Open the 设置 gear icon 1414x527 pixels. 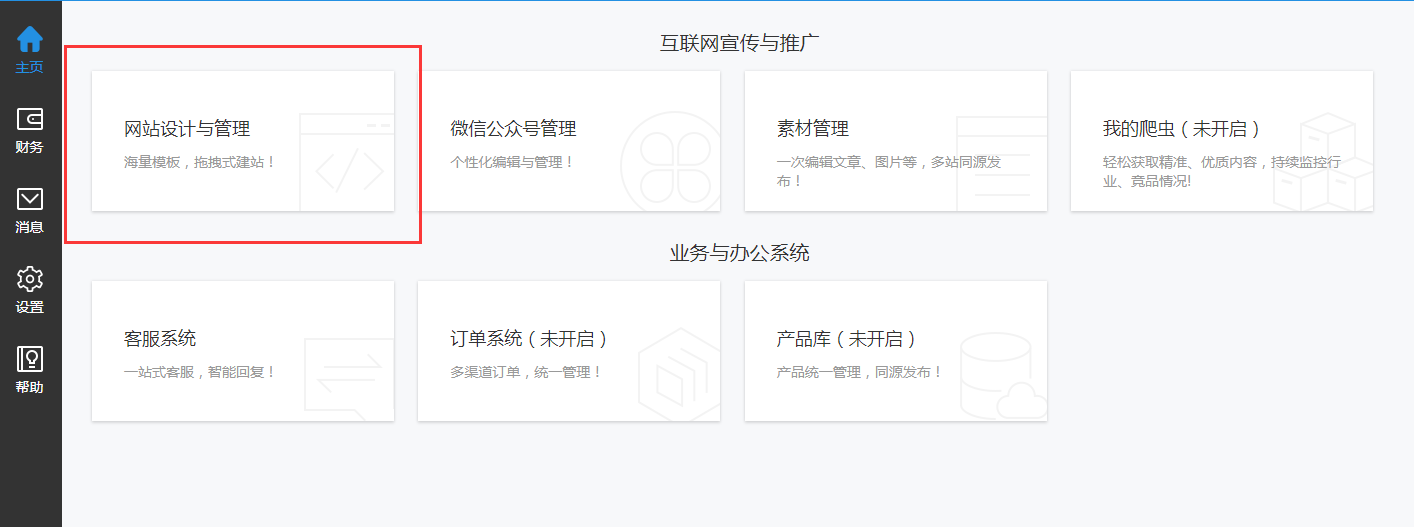(30, 279)
